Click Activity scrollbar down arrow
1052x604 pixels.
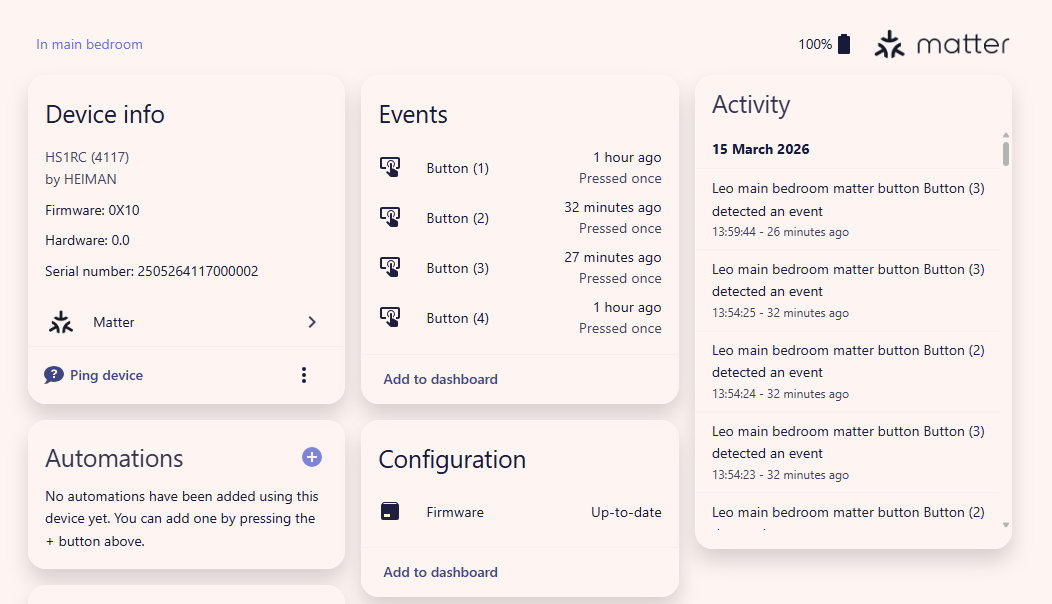(1006, 525)
